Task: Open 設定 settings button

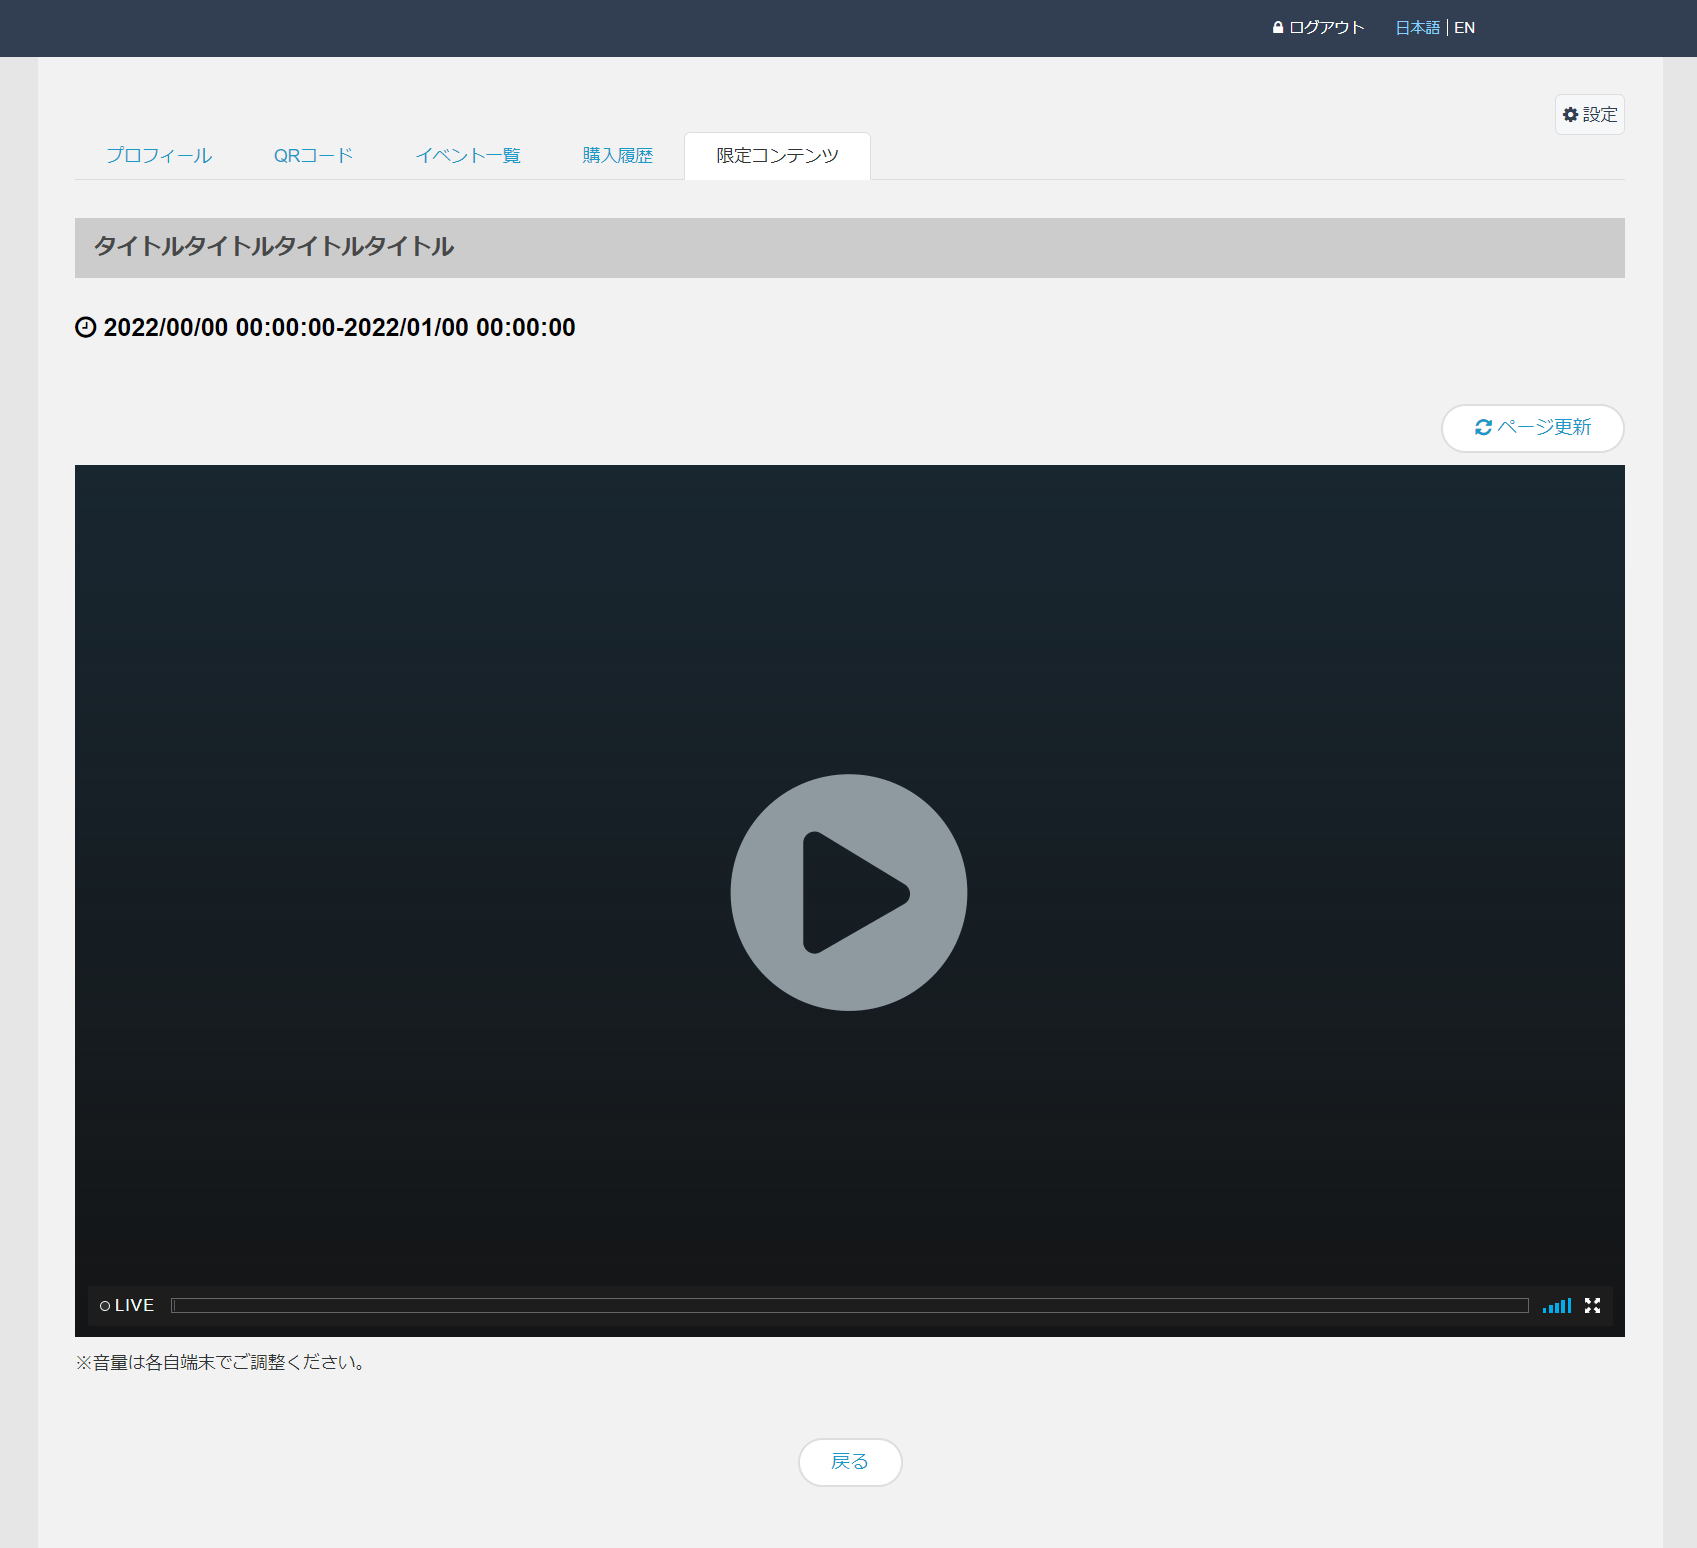Action: click(1589, 114)
